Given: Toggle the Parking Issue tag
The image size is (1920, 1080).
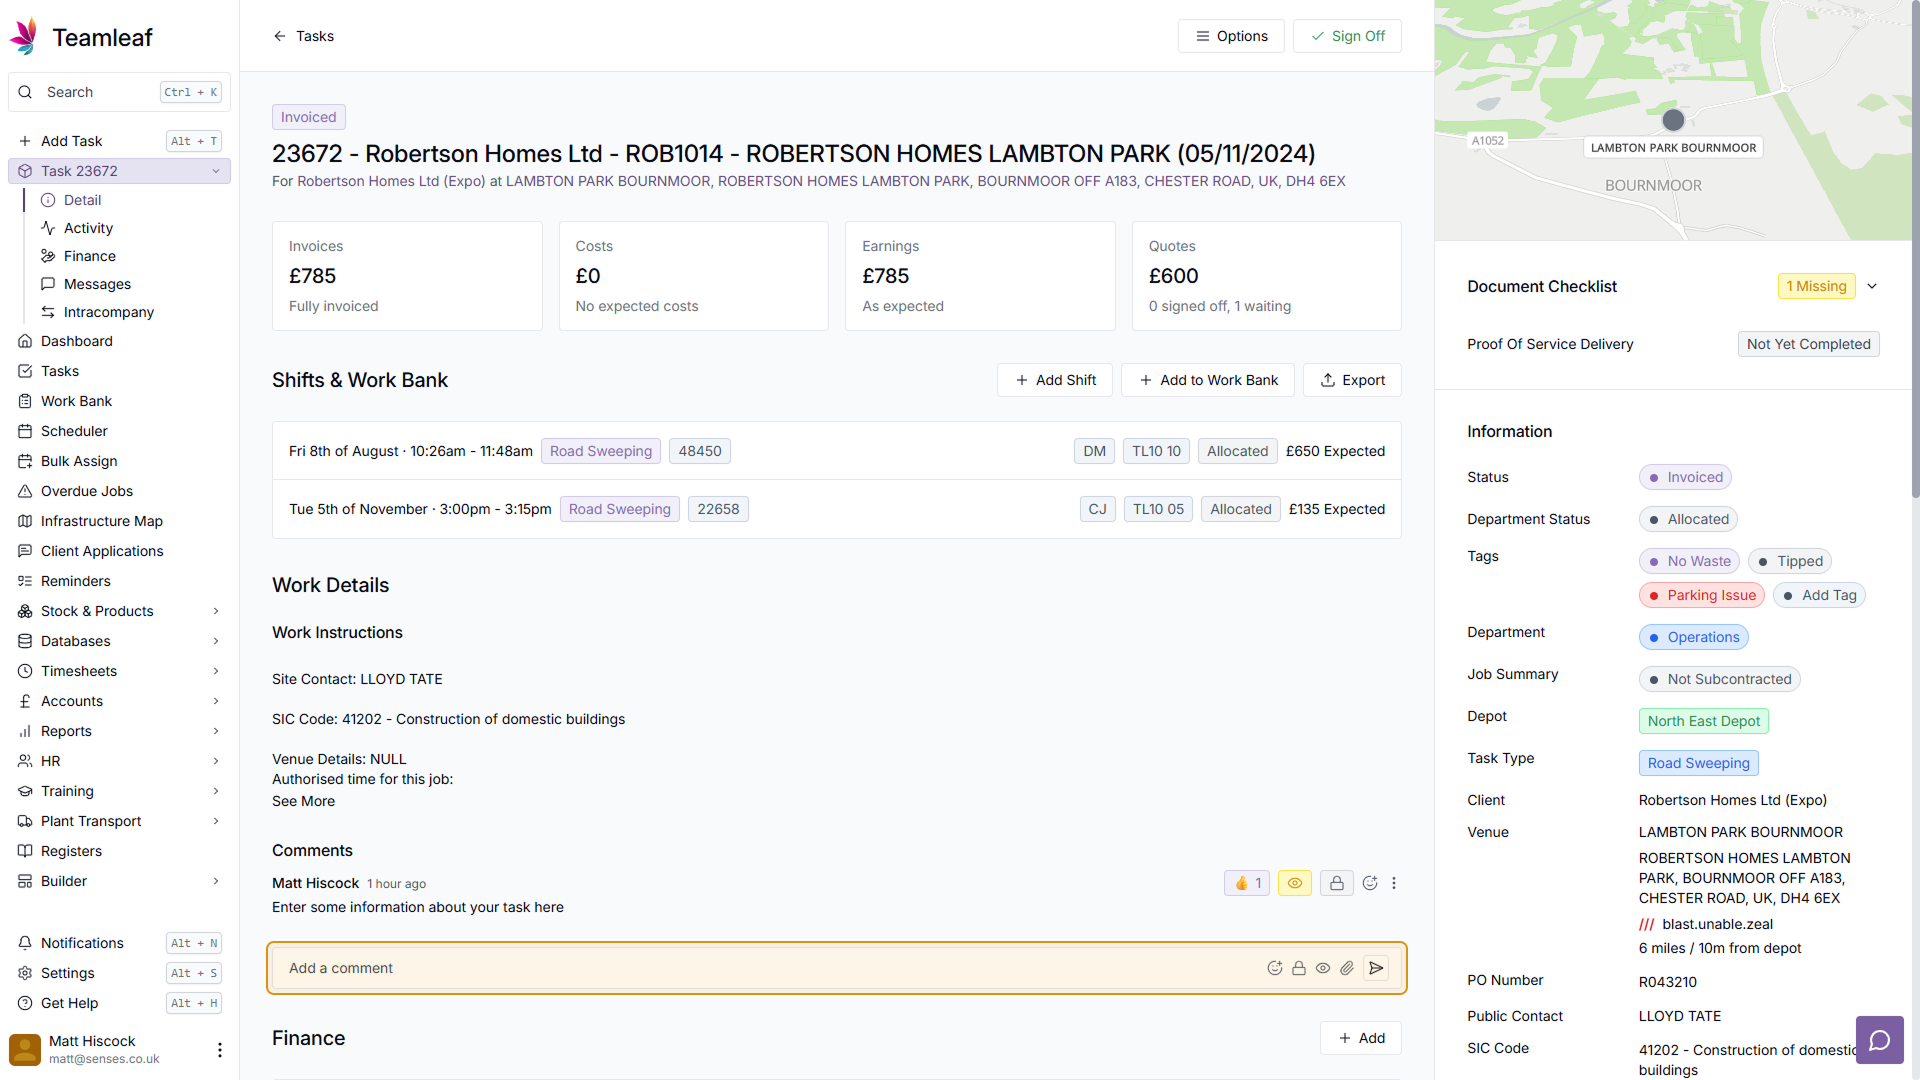Looking at the screenshot, I should (x=1702, y=595).
